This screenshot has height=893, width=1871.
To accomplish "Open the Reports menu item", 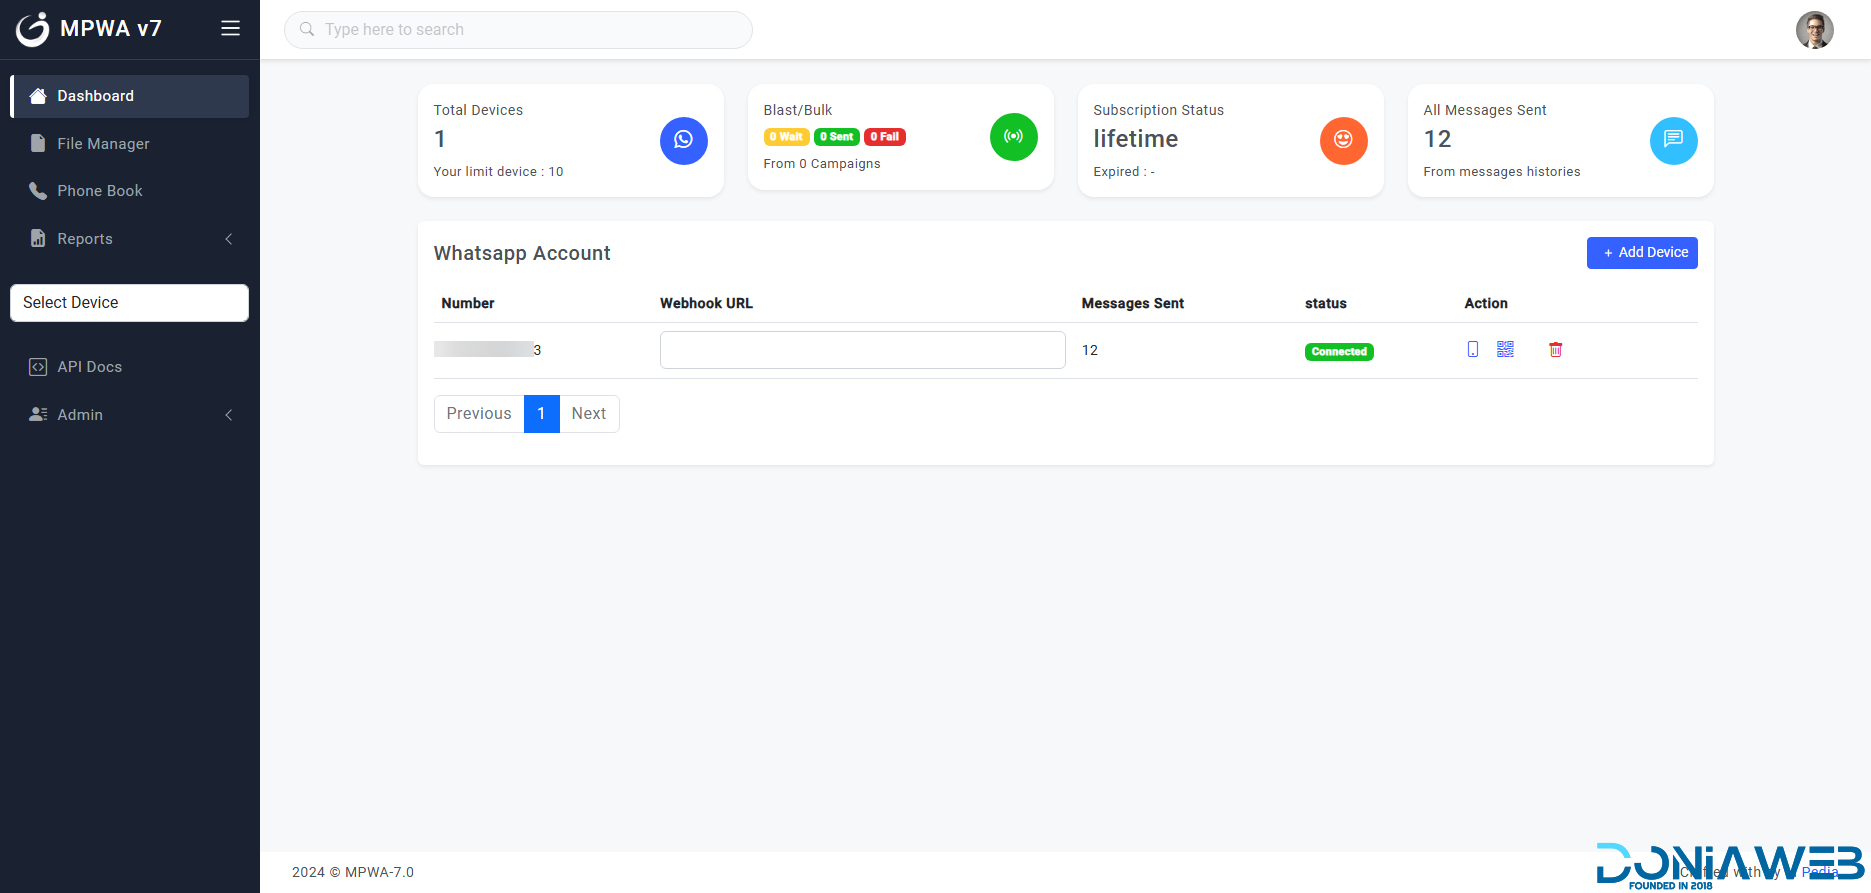I will 130,239.
